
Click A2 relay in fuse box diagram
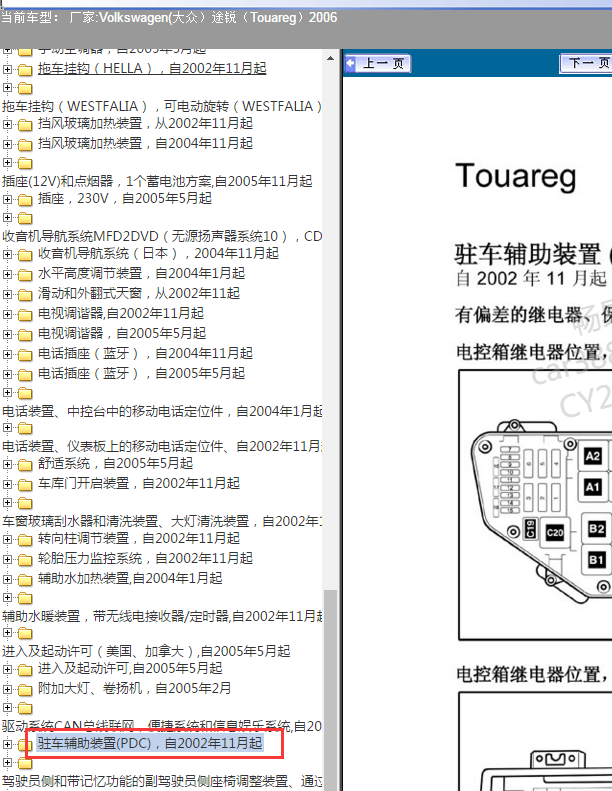[592, 456]
